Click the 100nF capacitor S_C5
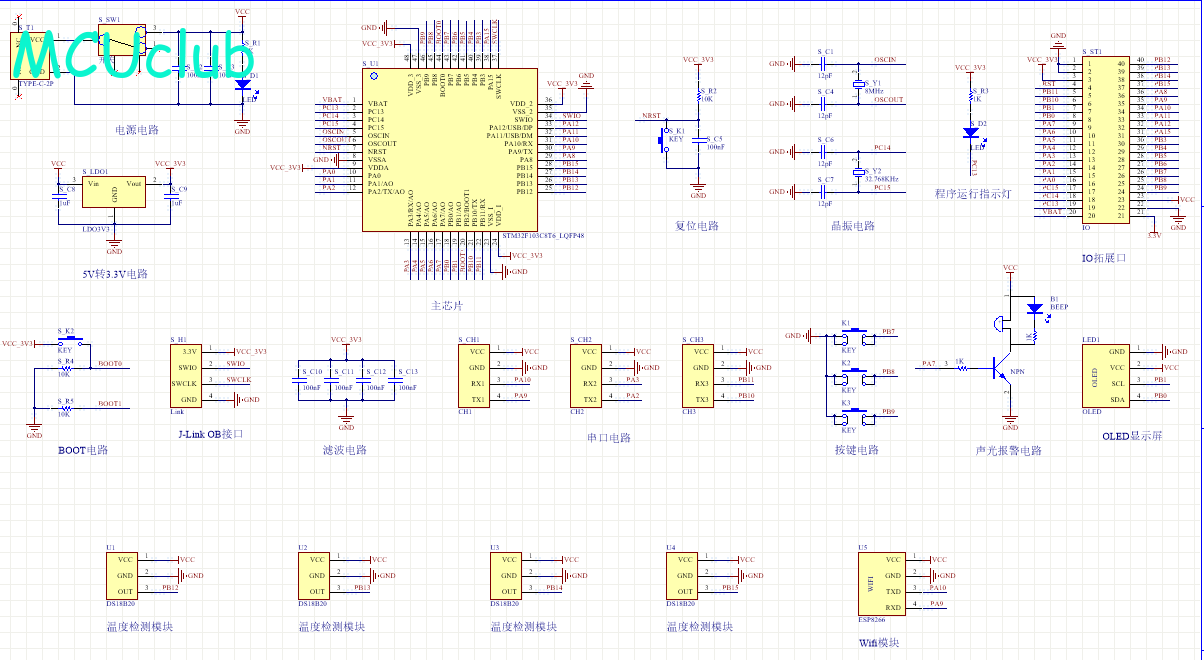Viewport: 1204px width, 660px height. [699, 141]
